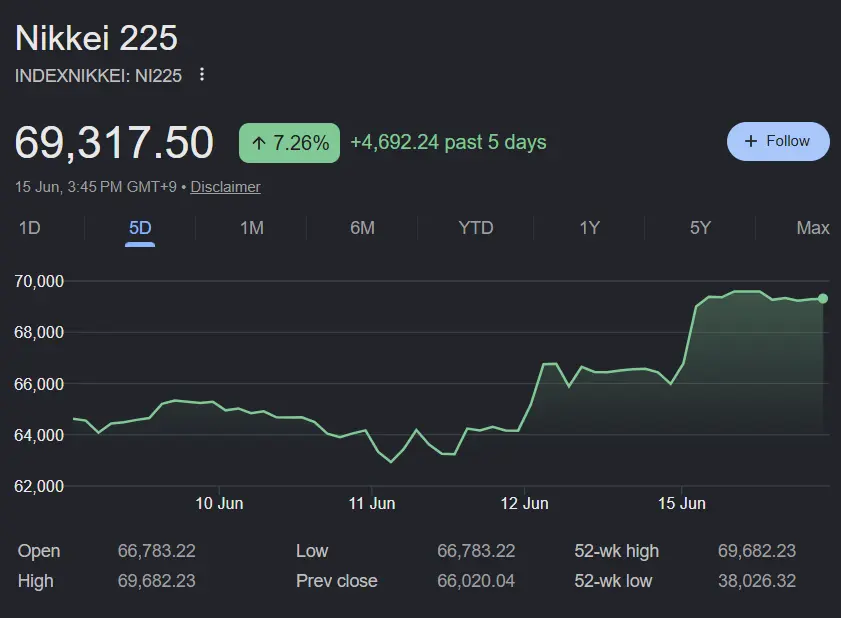This screenshot has height=618, width=841.
Task: Select the Nikkei 225 title
Action: coord(96,38)
